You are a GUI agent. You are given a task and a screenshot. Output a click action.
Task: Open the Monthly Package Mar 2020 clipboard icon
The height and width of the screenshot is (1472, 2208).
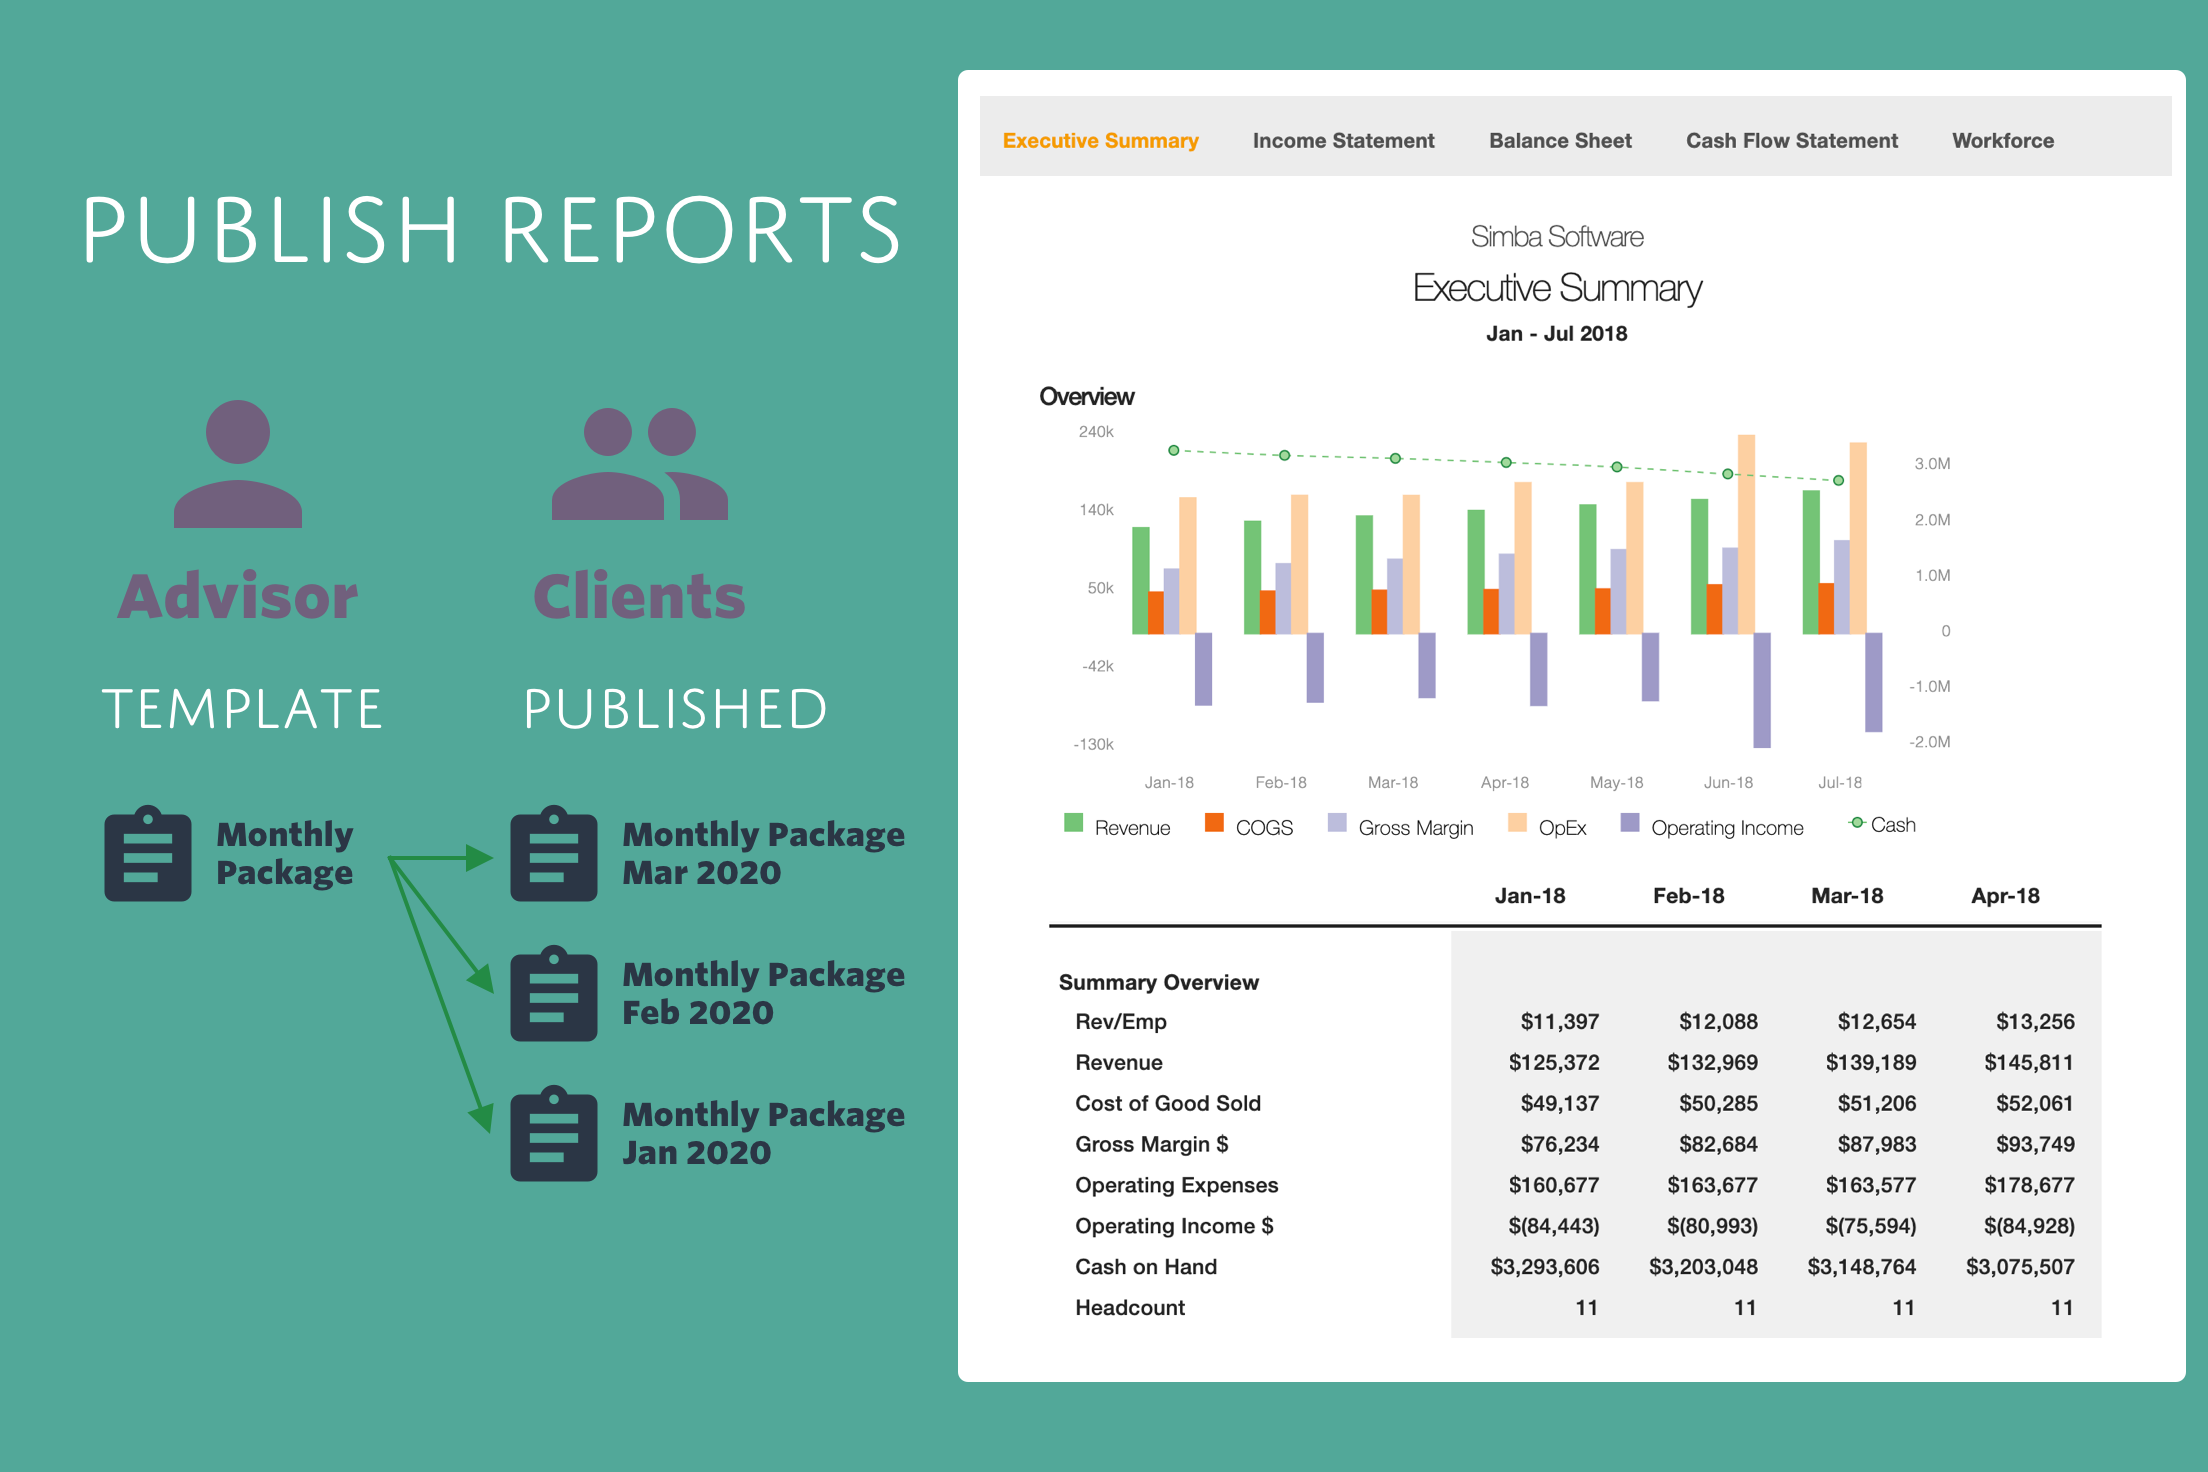coord(553,855)
